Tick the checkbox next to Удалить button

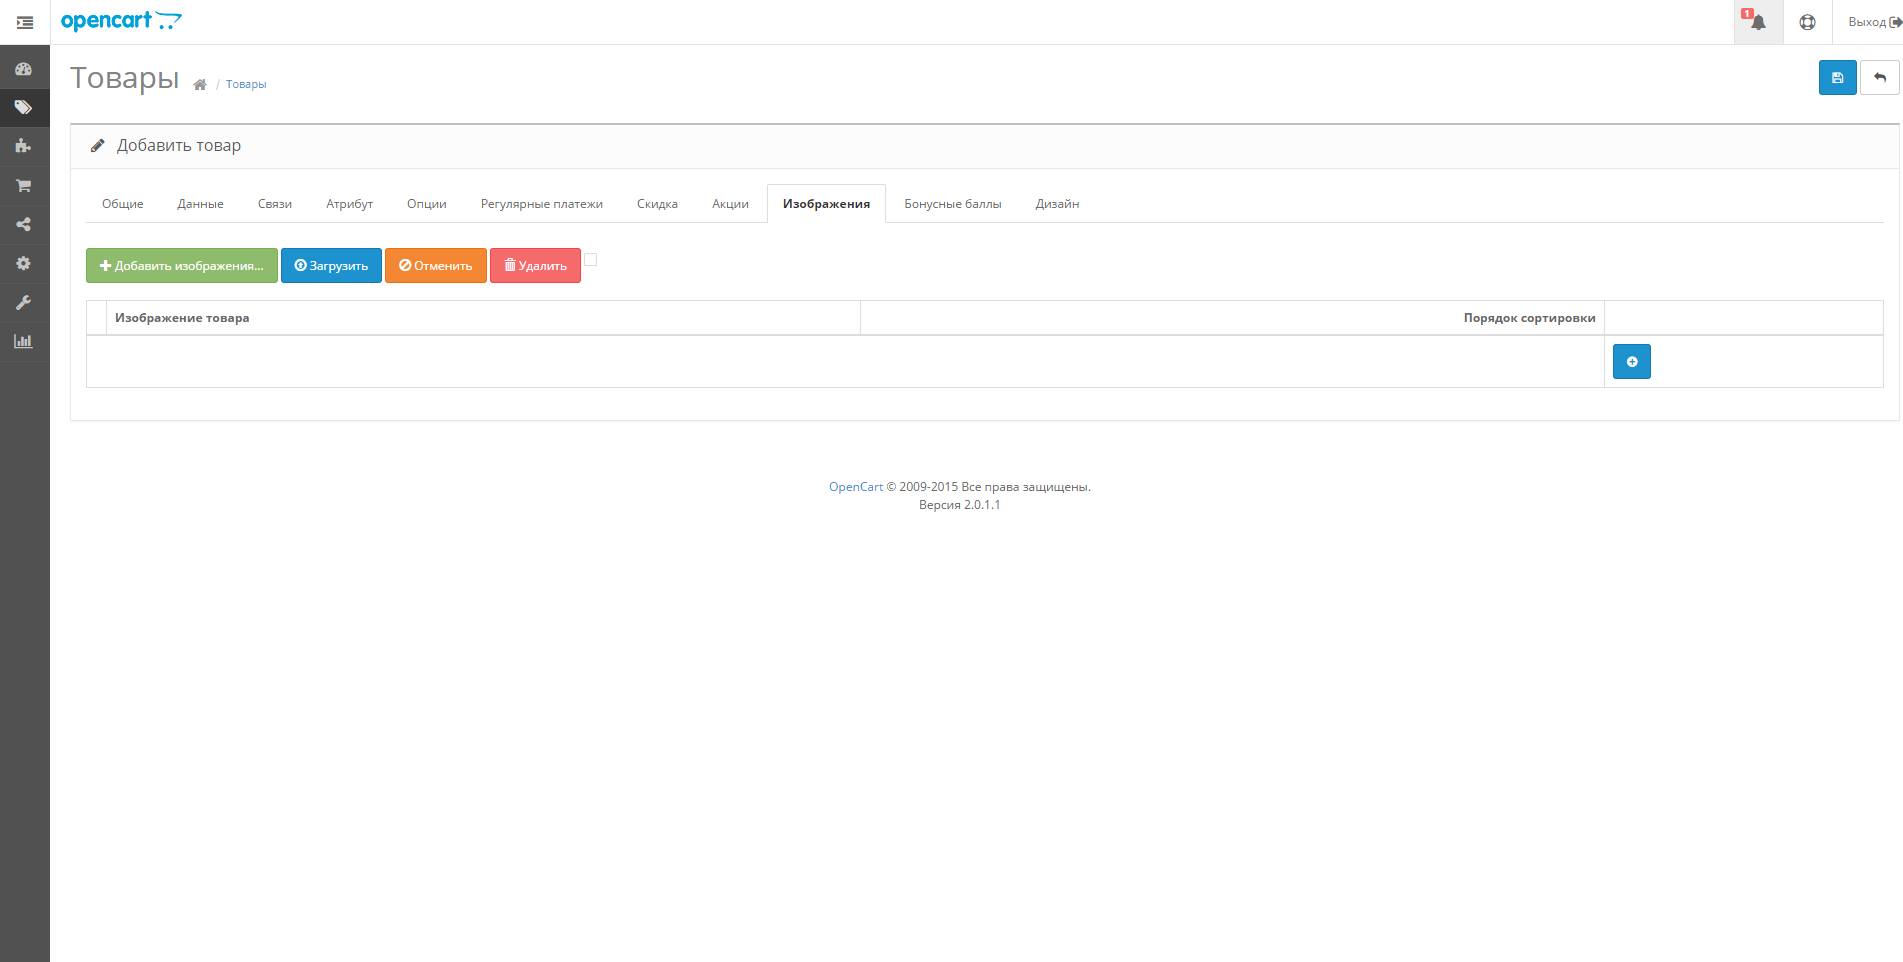591,259
